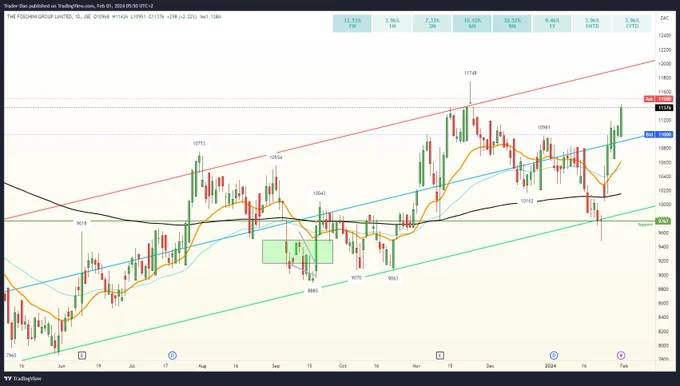Click the earnings E marker in mid November

tap(440, 356)
